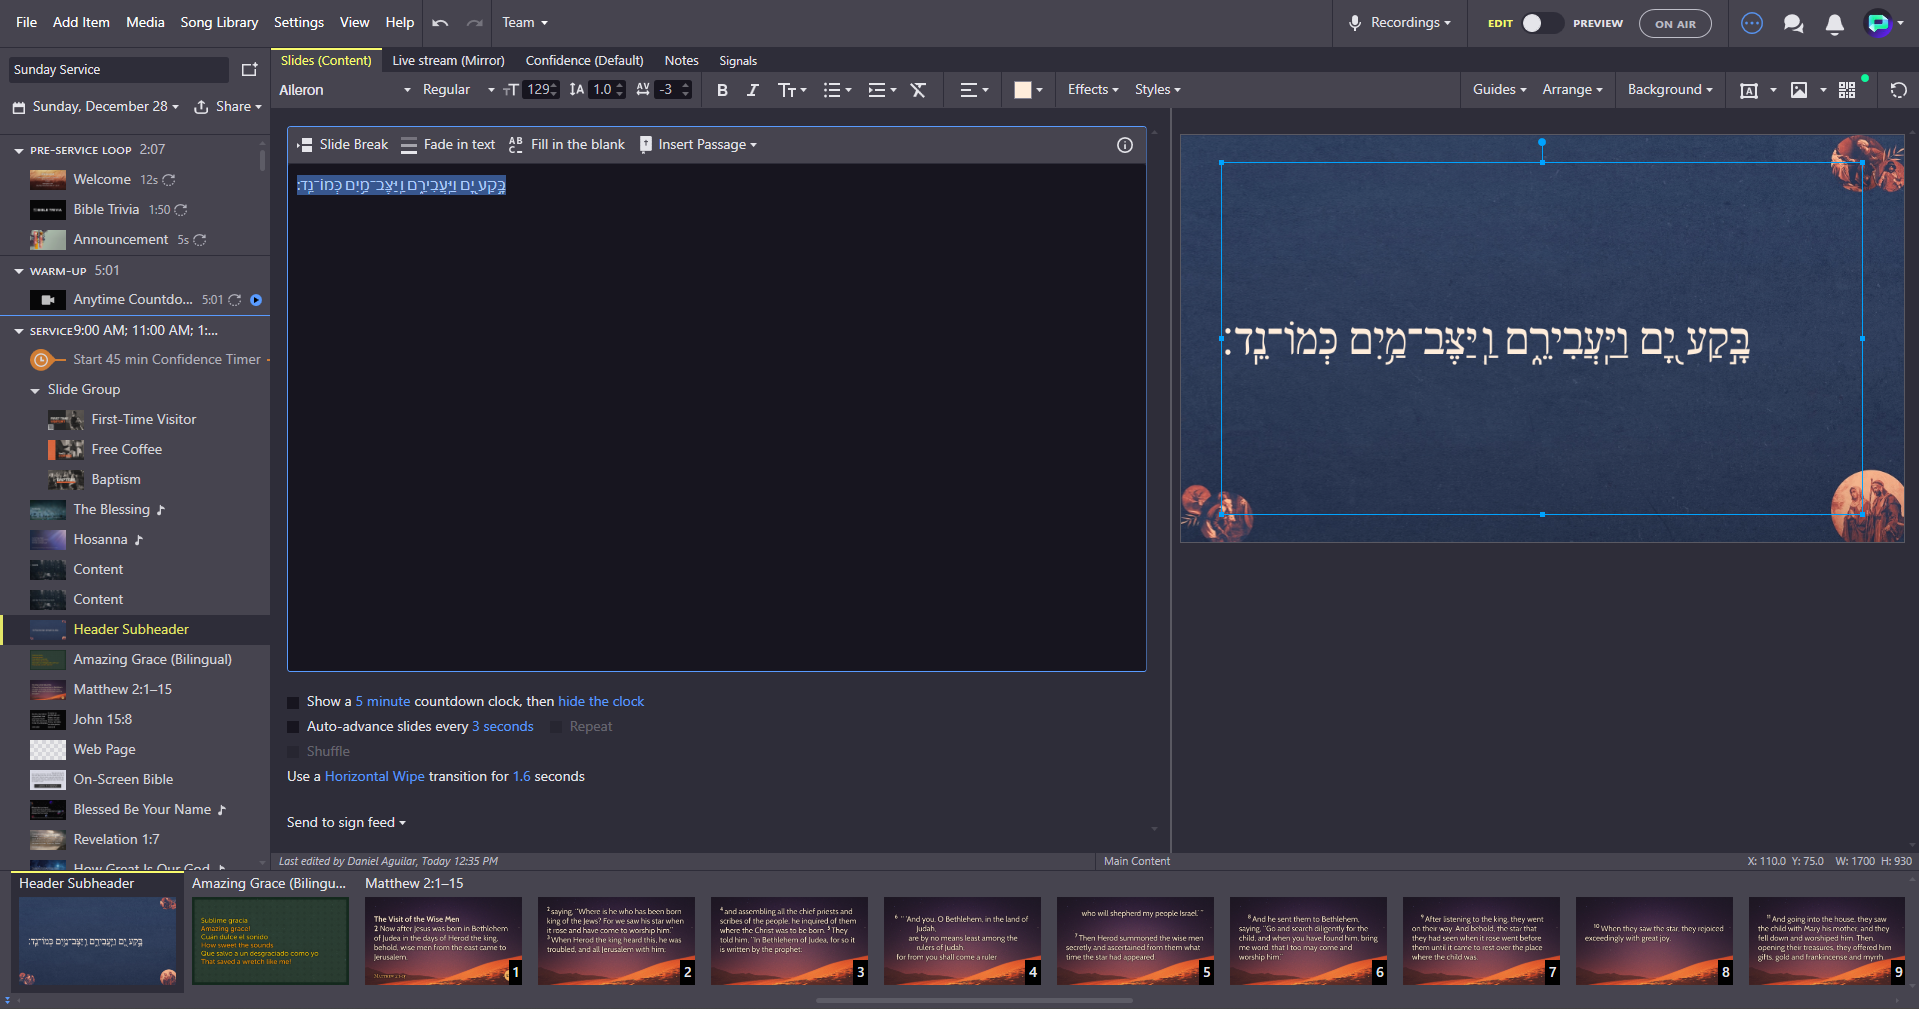Open the Regular font weight dropdown
The image size is (1919, 1009).
[x=458, y=90]
